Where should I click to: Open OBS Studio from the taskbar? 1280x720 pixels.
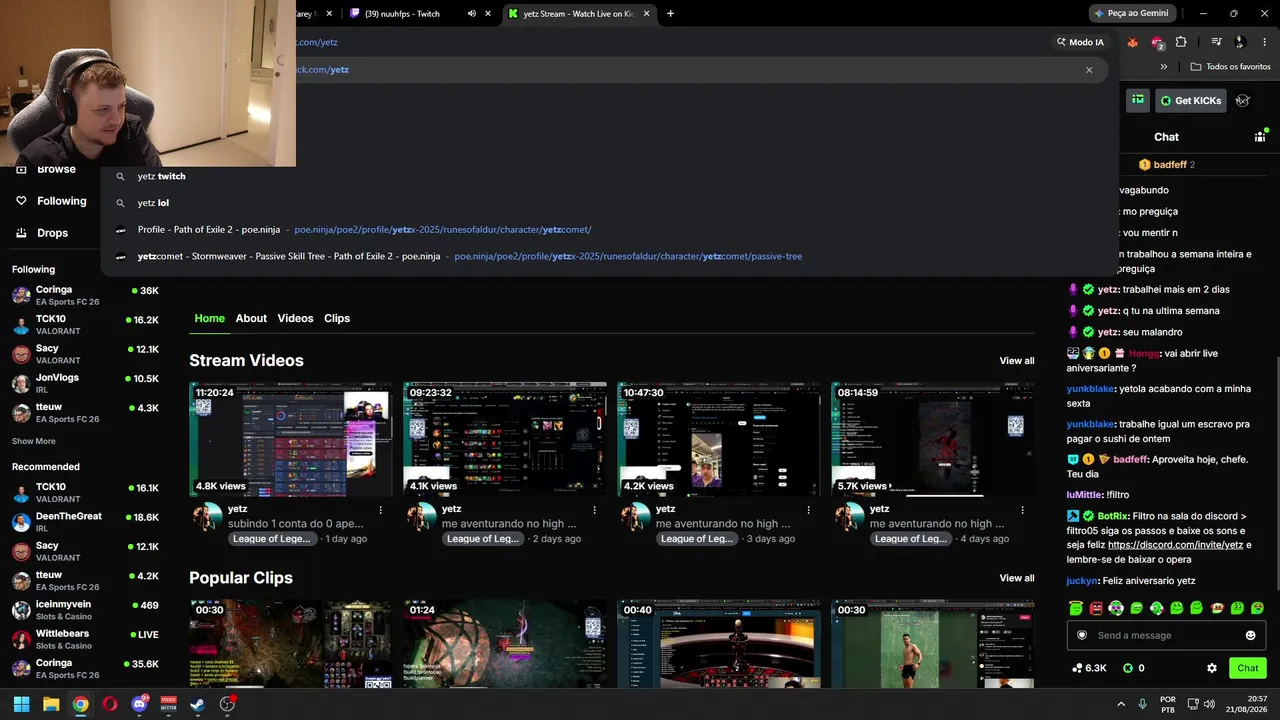pos(228,704)
